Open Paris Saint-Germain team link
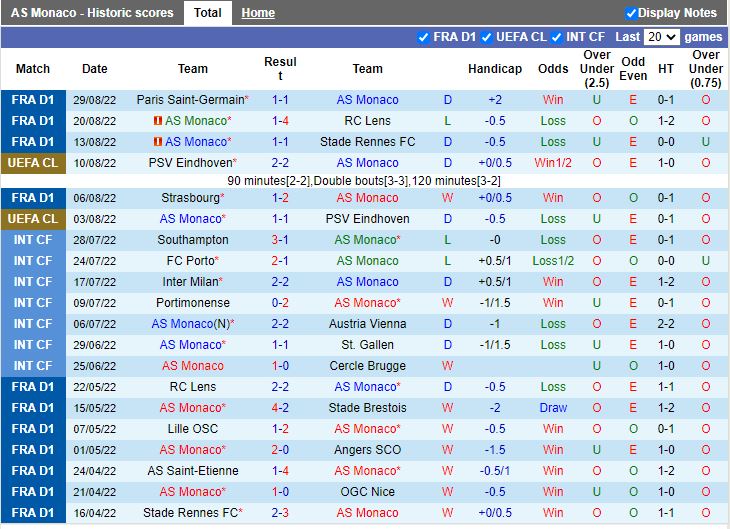Viewport: 730px width, 529px height. coord(190,100)
